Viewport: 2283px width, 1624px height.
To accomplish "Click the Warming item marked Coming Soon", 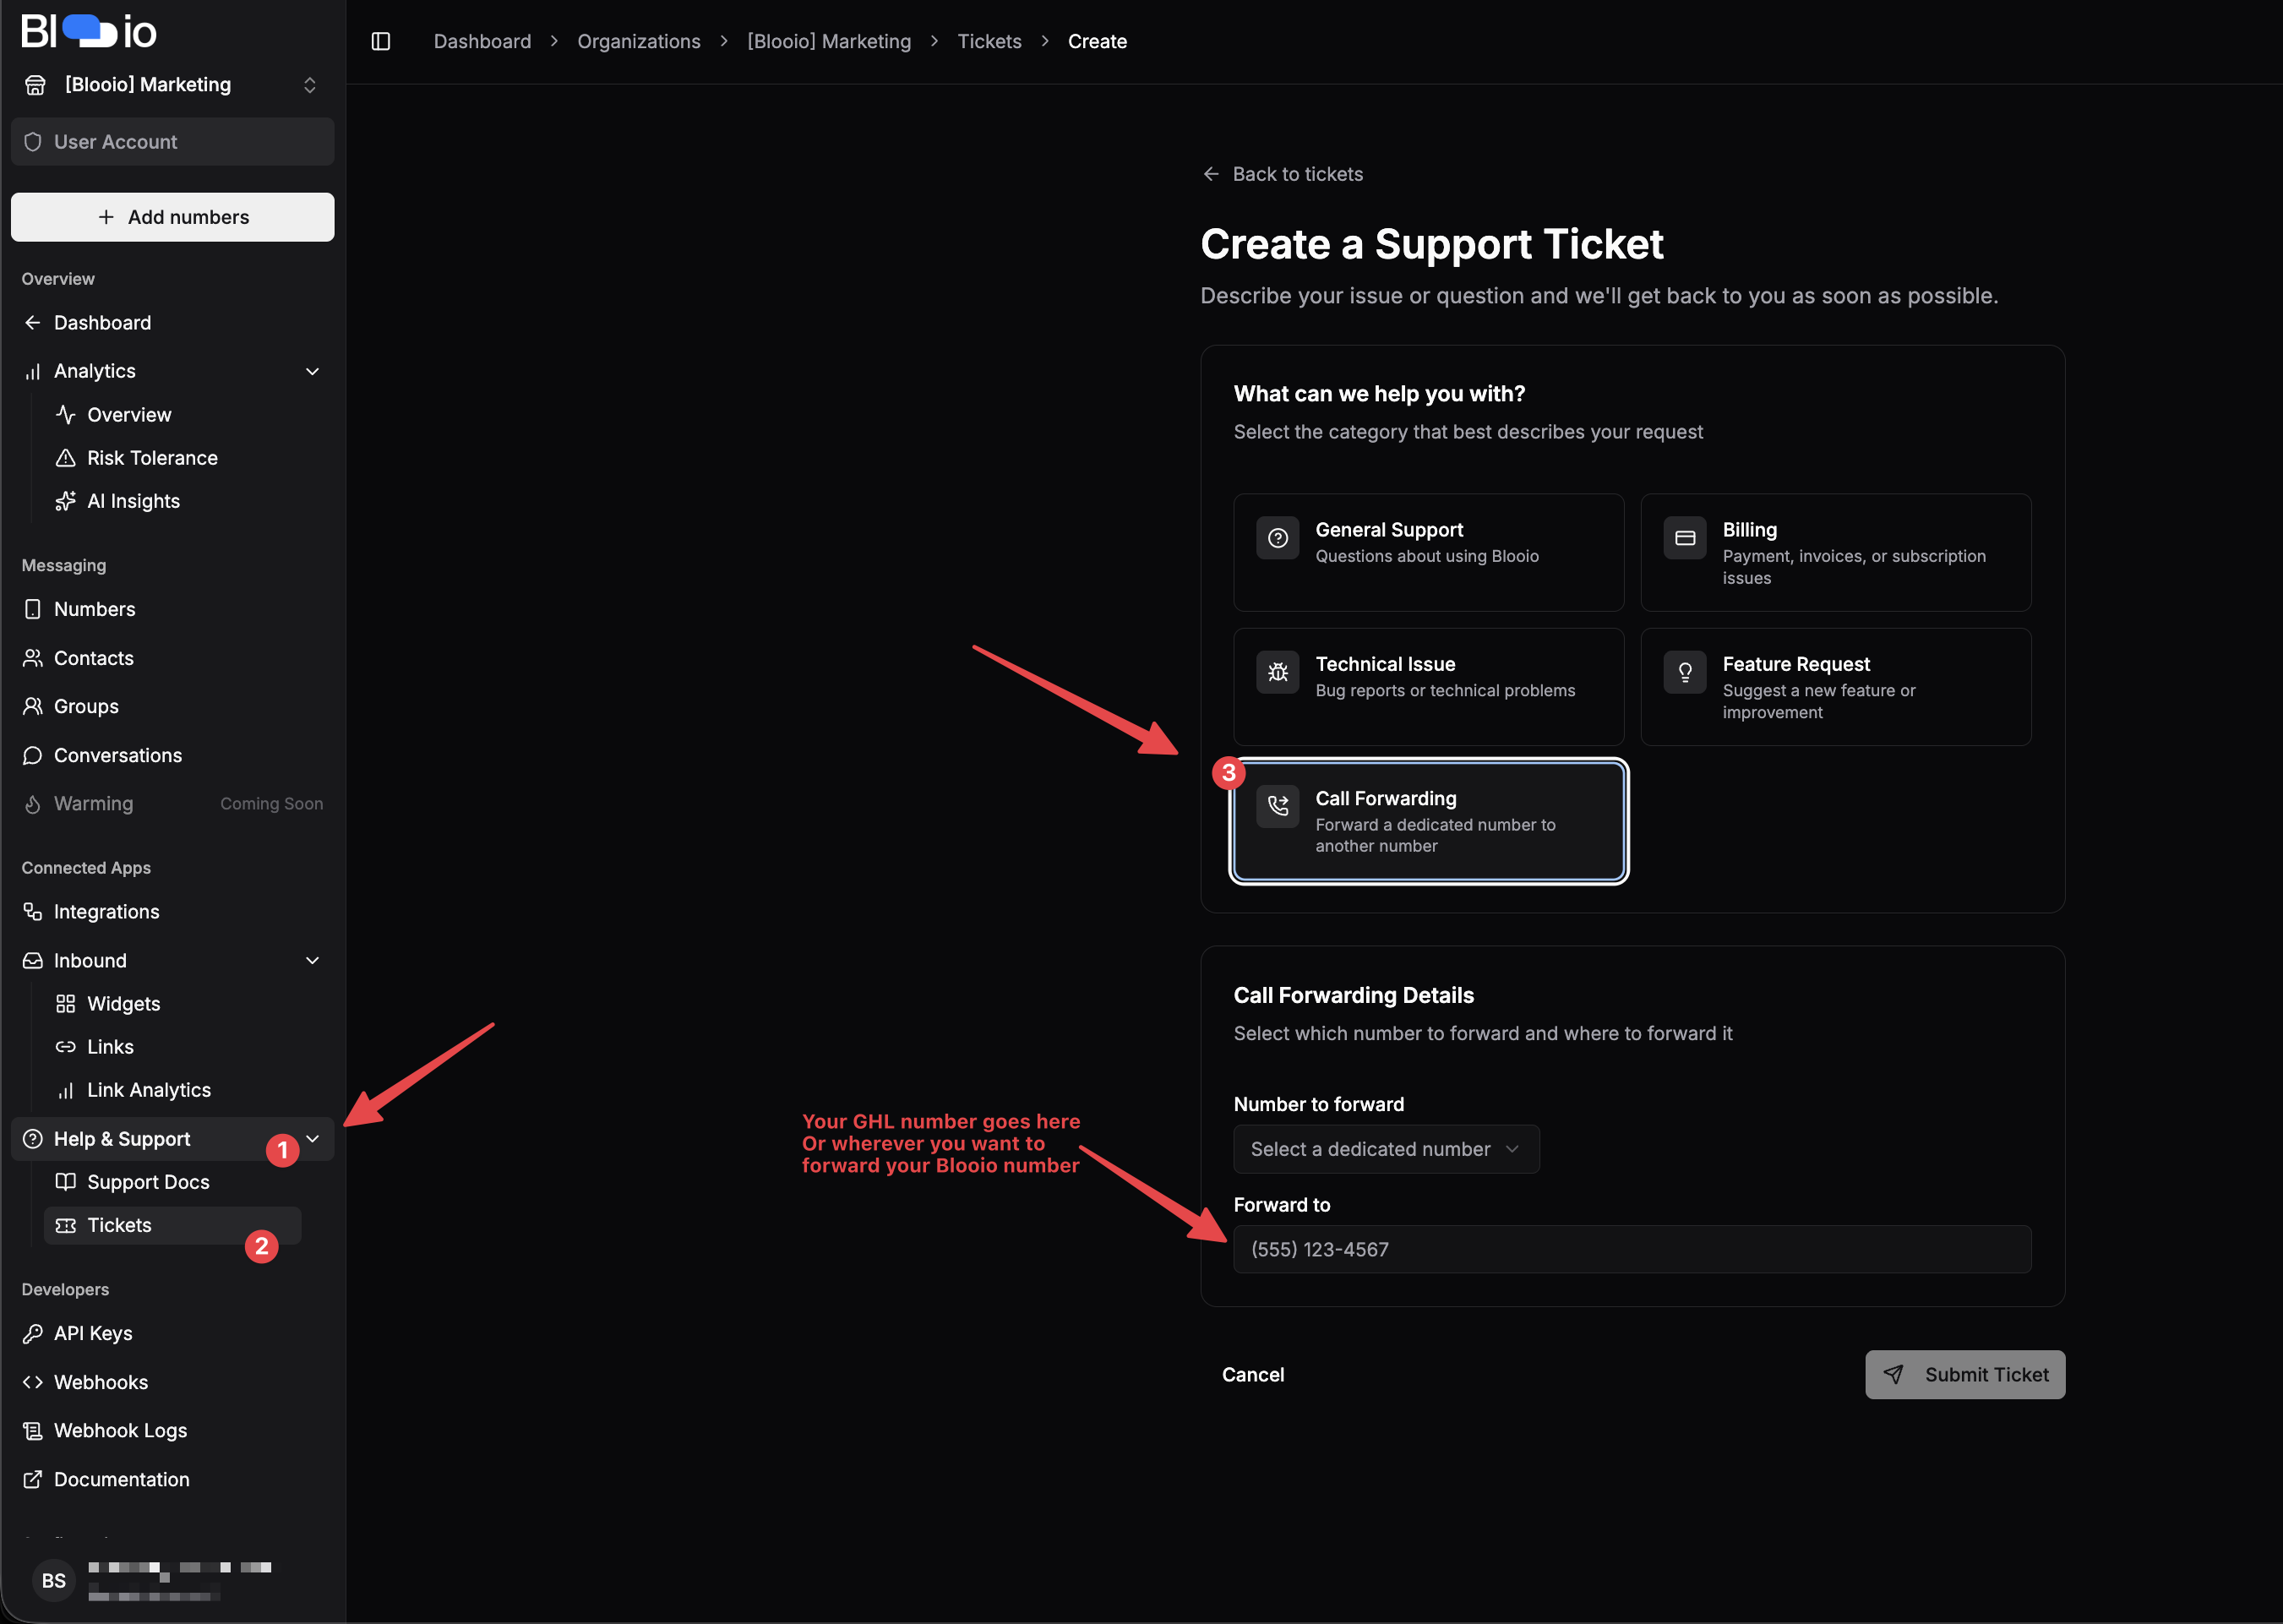I will tap(172, 804).
